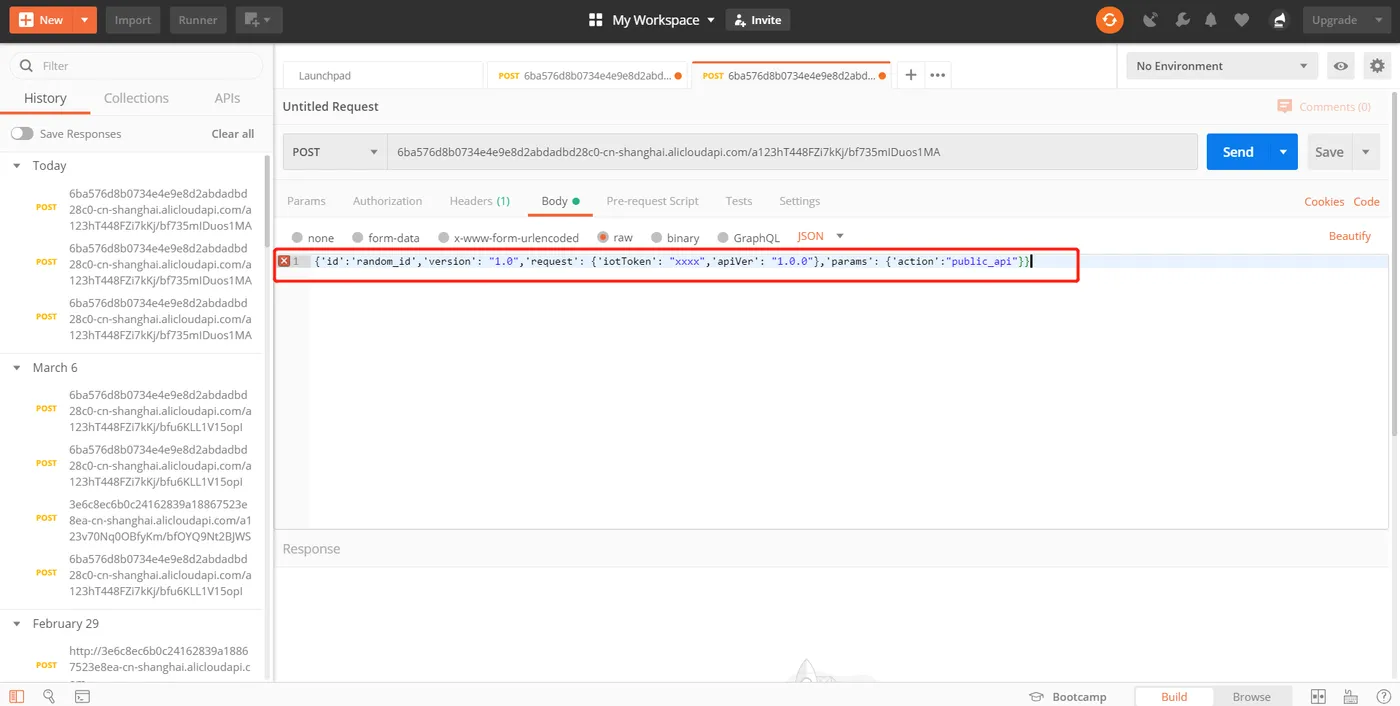The width and height of the screenshot is (1400, 706).
Task: Open the New button dropdown arrow
Action: pos(84,20)
